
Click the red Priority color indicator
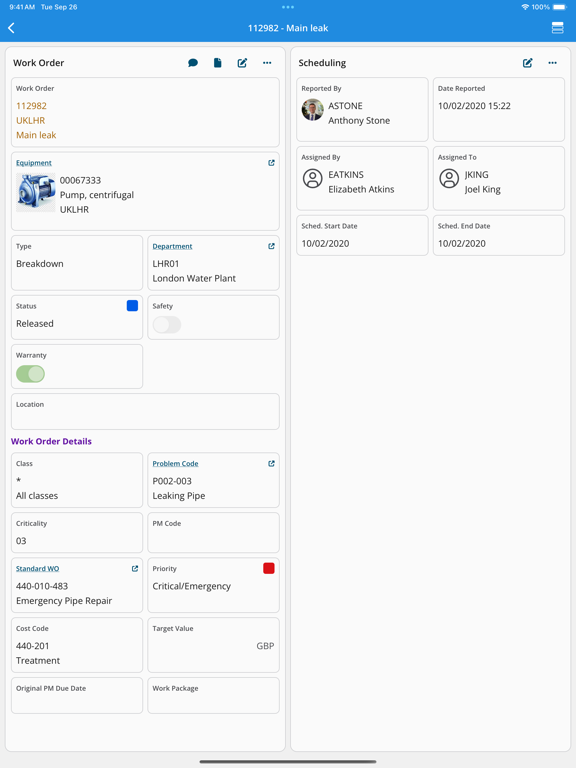tap(269, 568)
